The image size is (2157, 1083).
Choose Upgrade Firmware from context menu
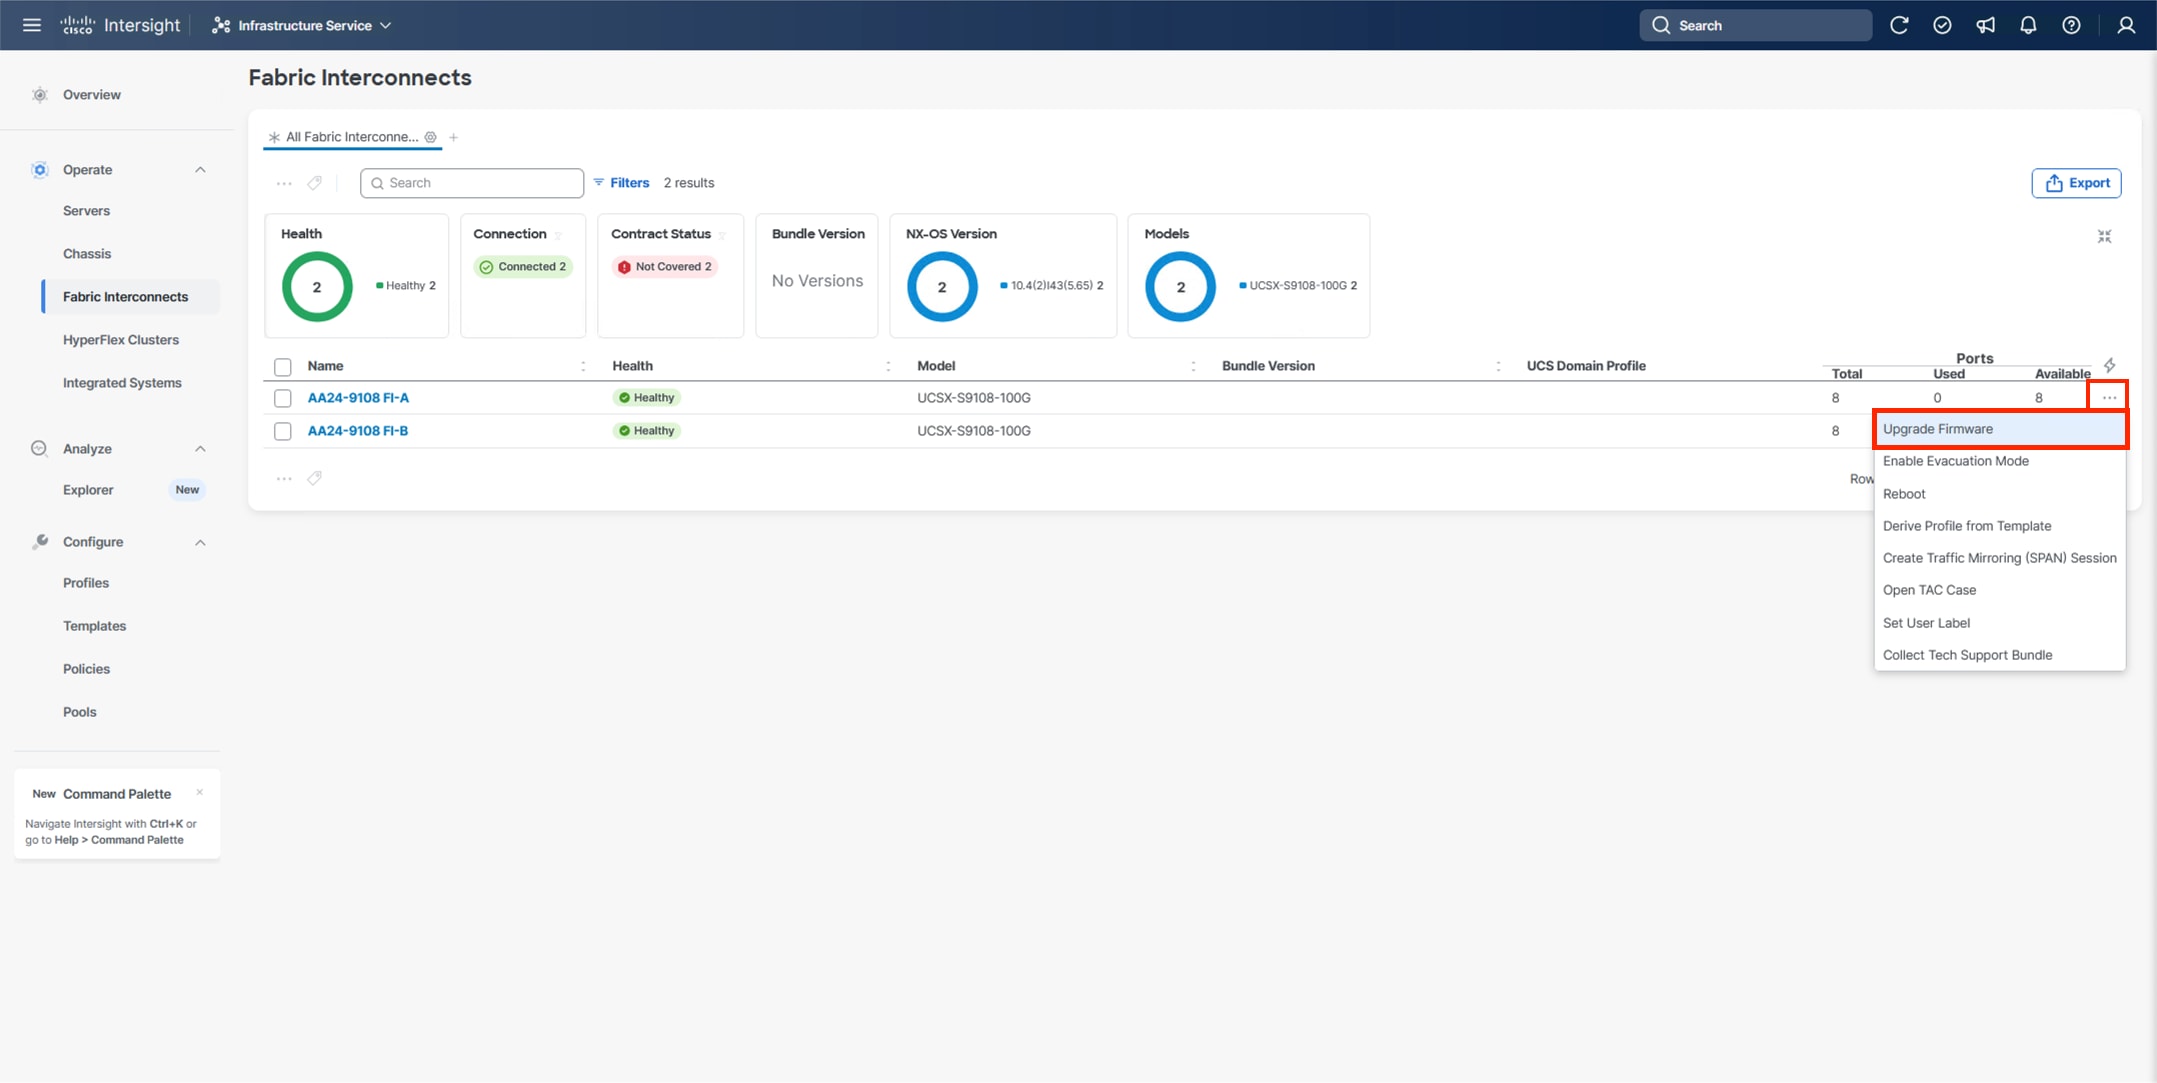[1937, 429]
